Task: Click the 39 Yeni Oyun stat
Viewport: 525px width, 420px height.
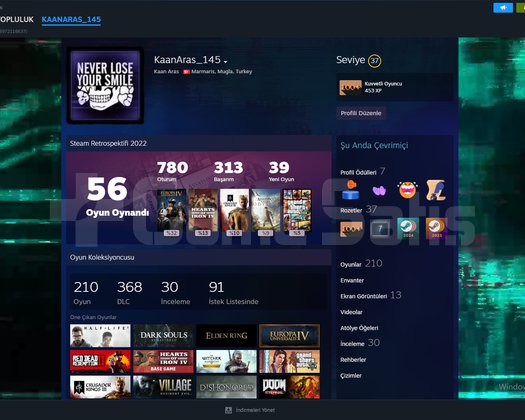Action: coord(281,171)
